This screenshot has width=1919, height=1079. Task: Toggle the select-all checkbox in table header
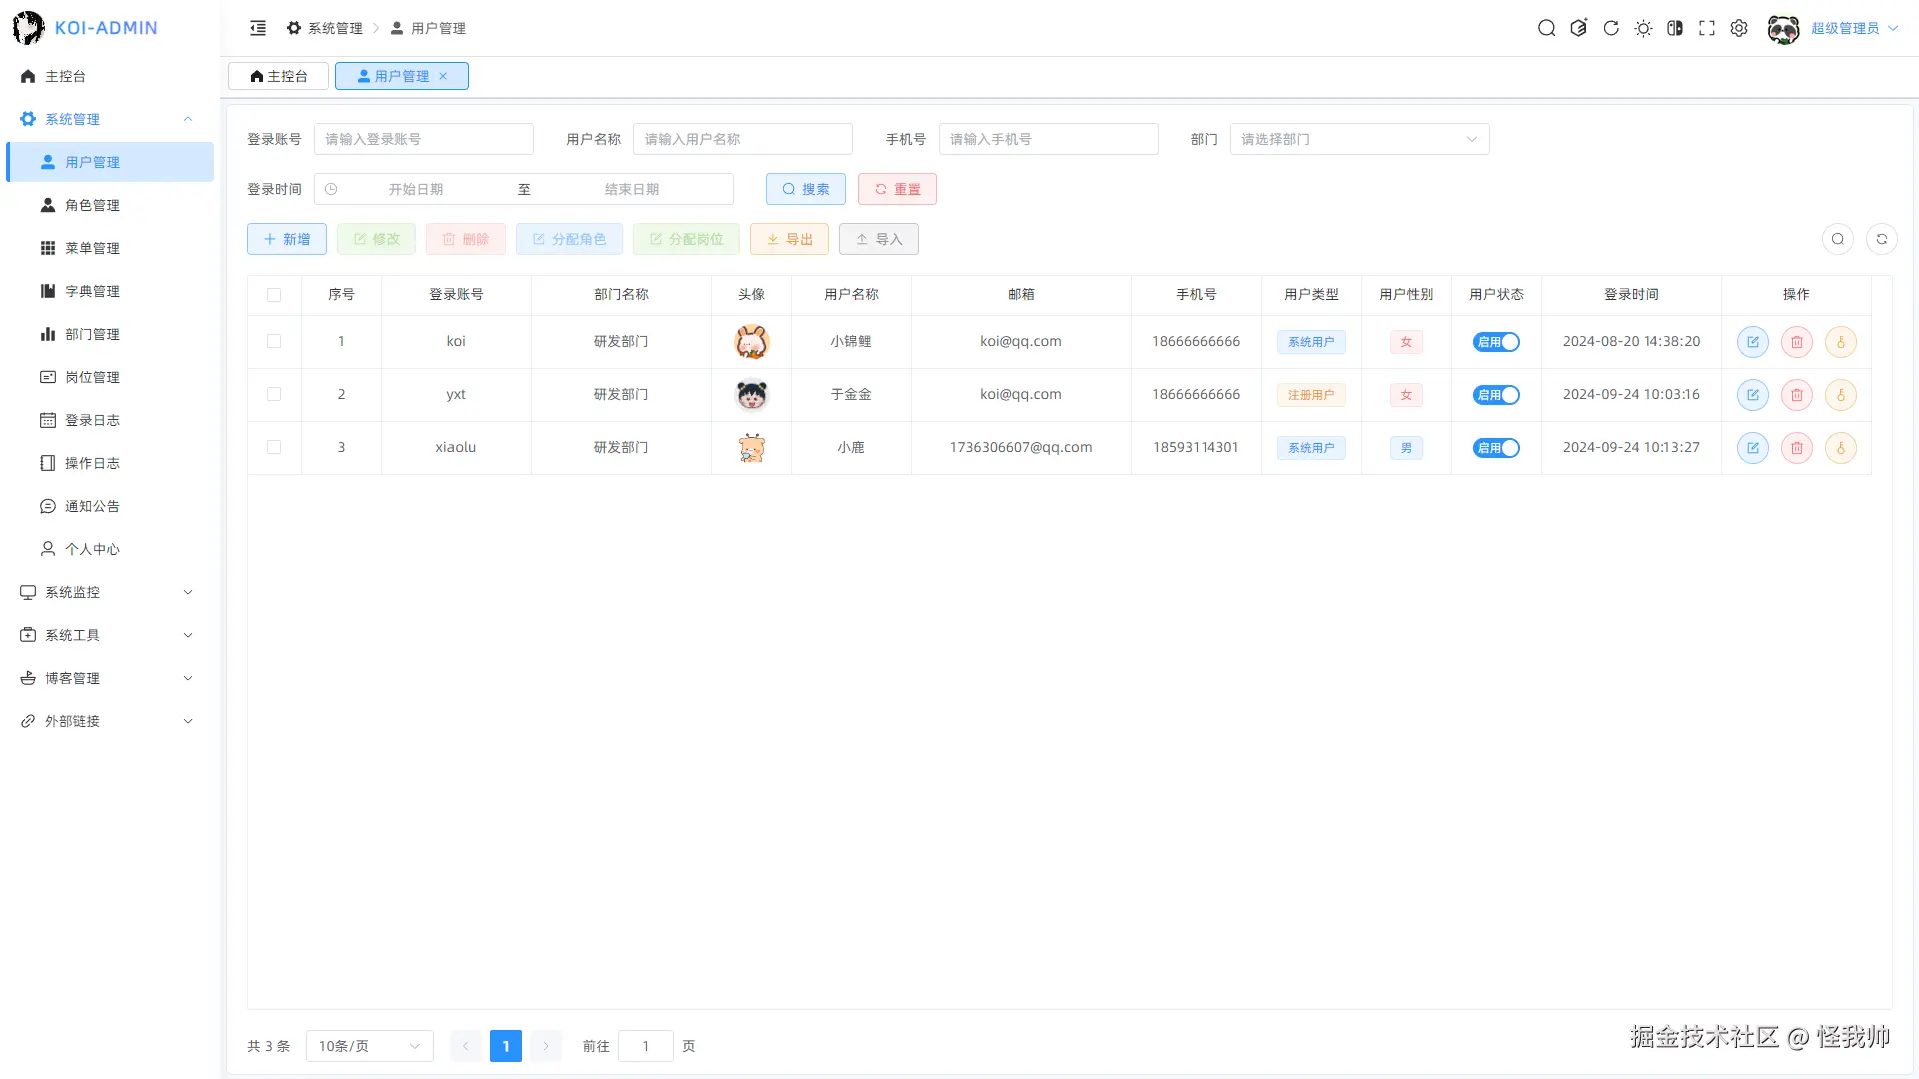(x=274, y=295)
